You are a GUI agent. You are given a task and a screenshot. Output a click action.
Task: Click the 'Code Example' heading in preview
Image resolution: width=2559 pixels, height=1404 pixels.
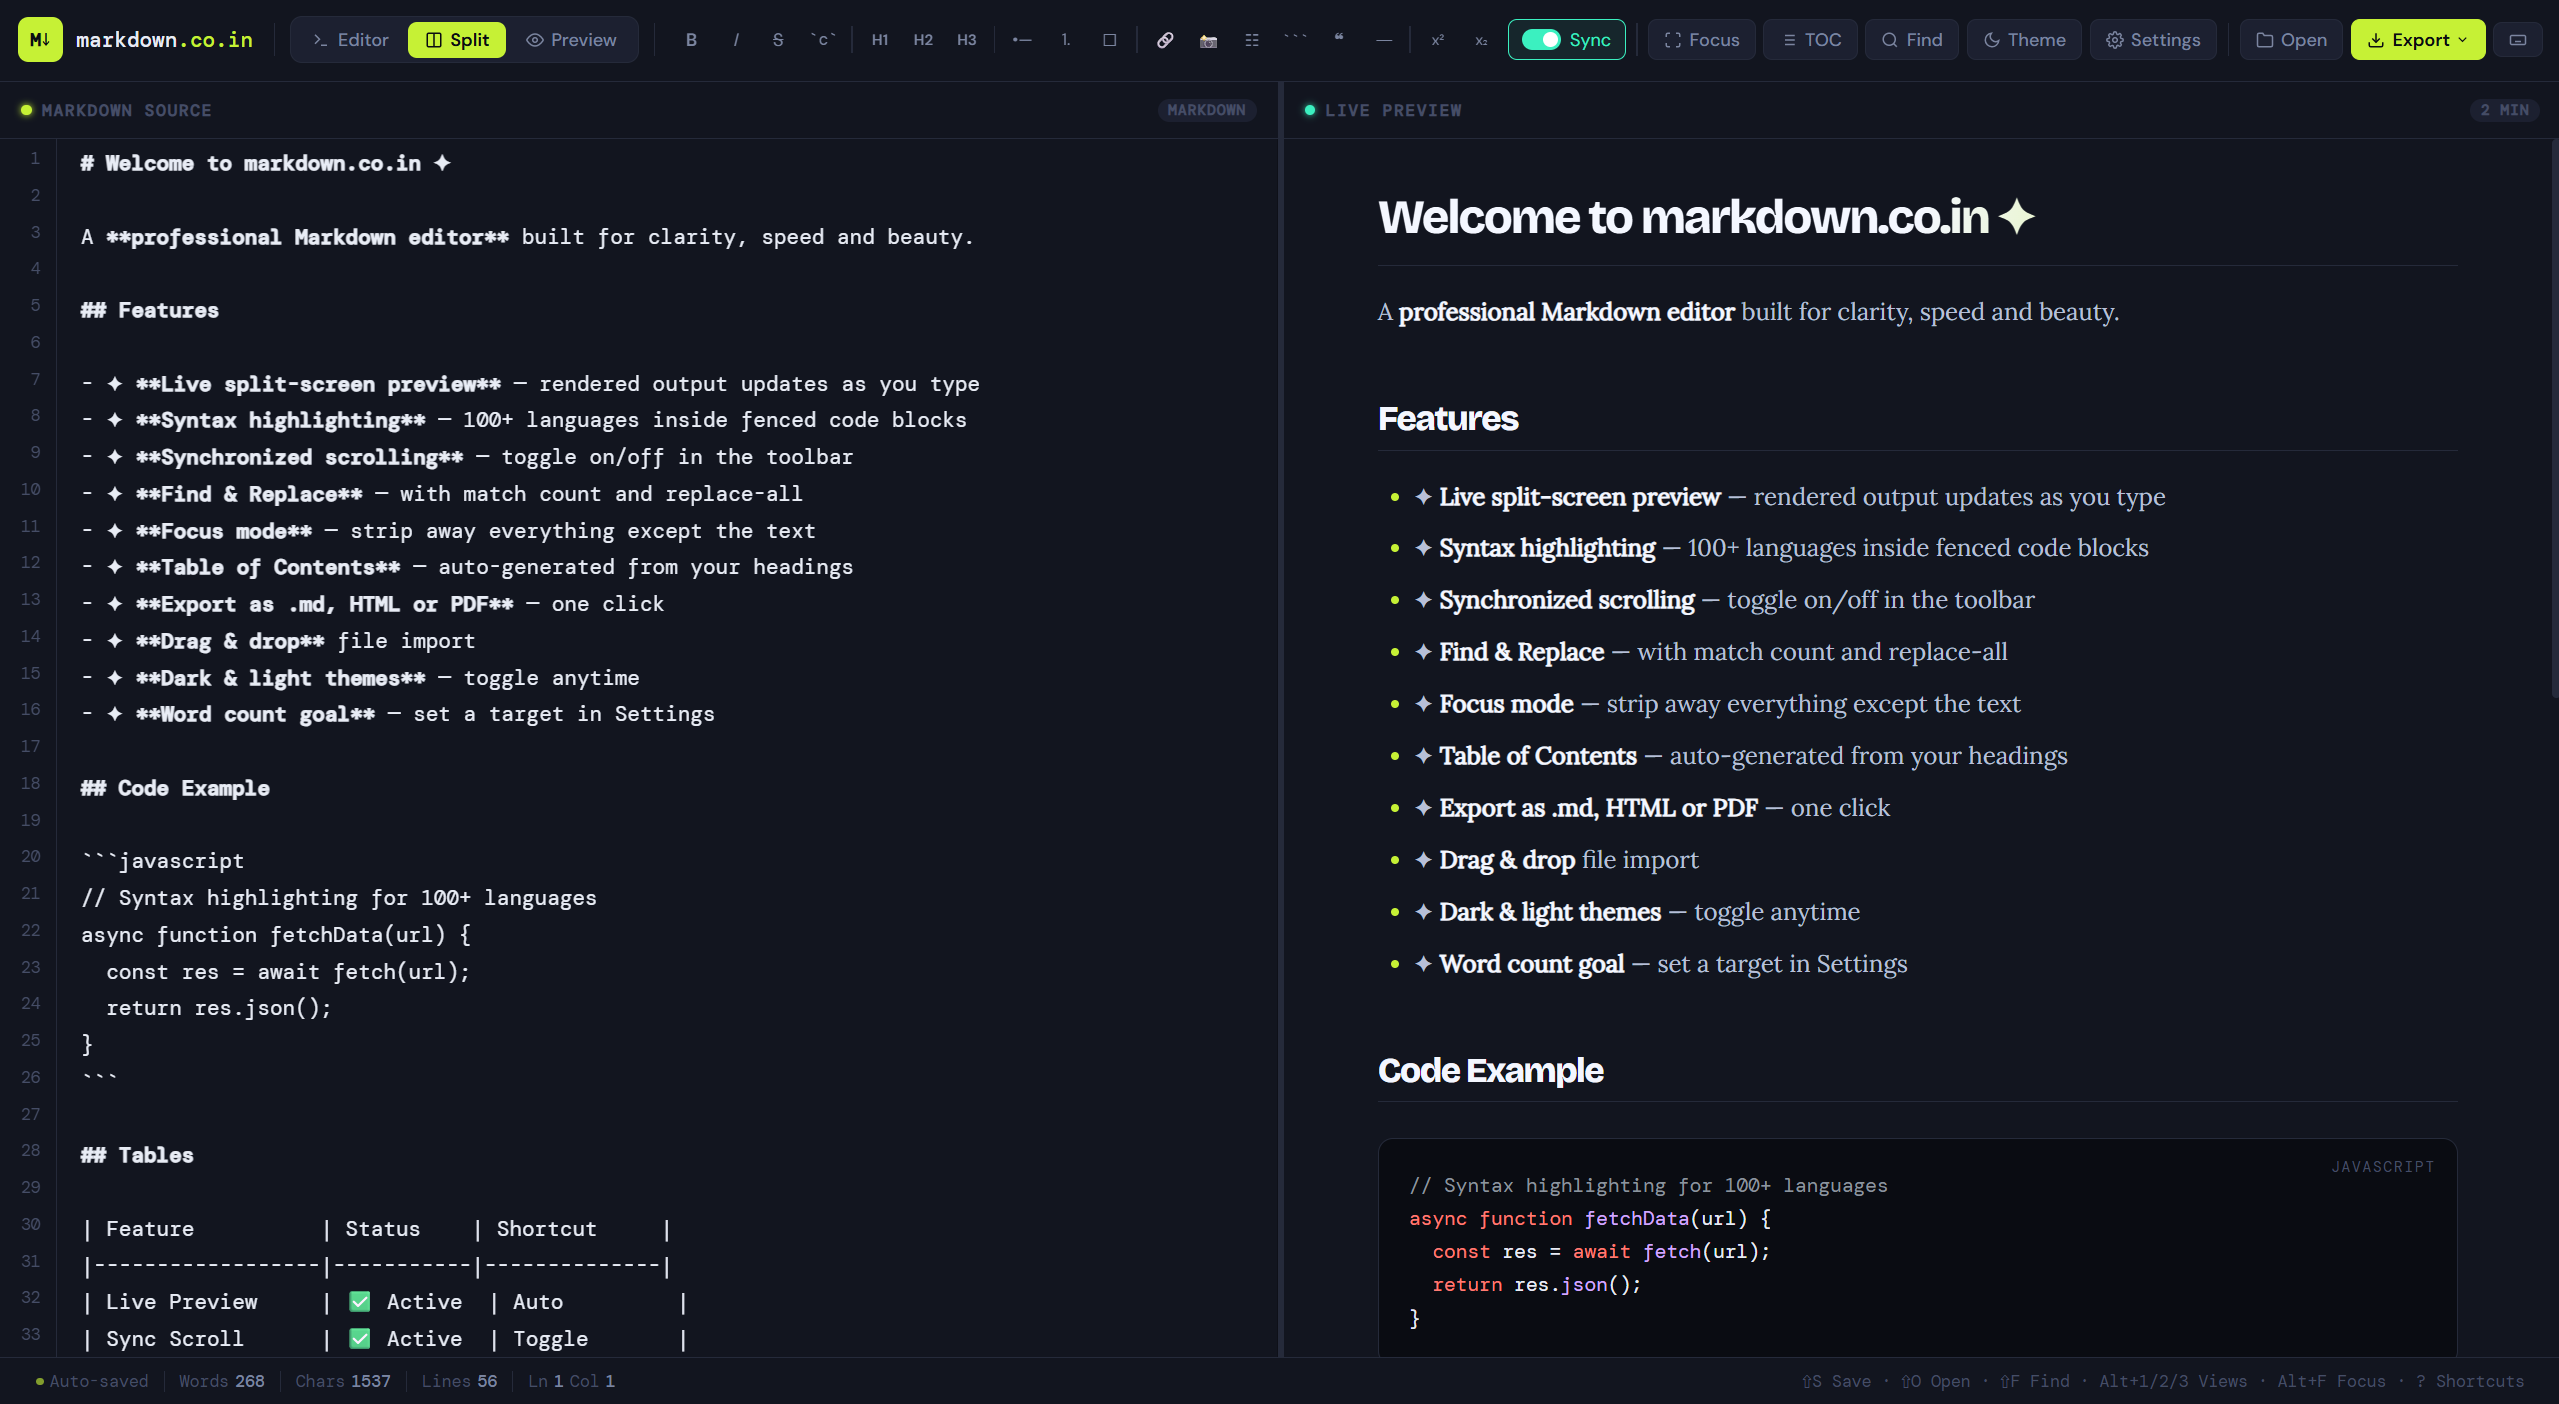pos(1490,1070)
